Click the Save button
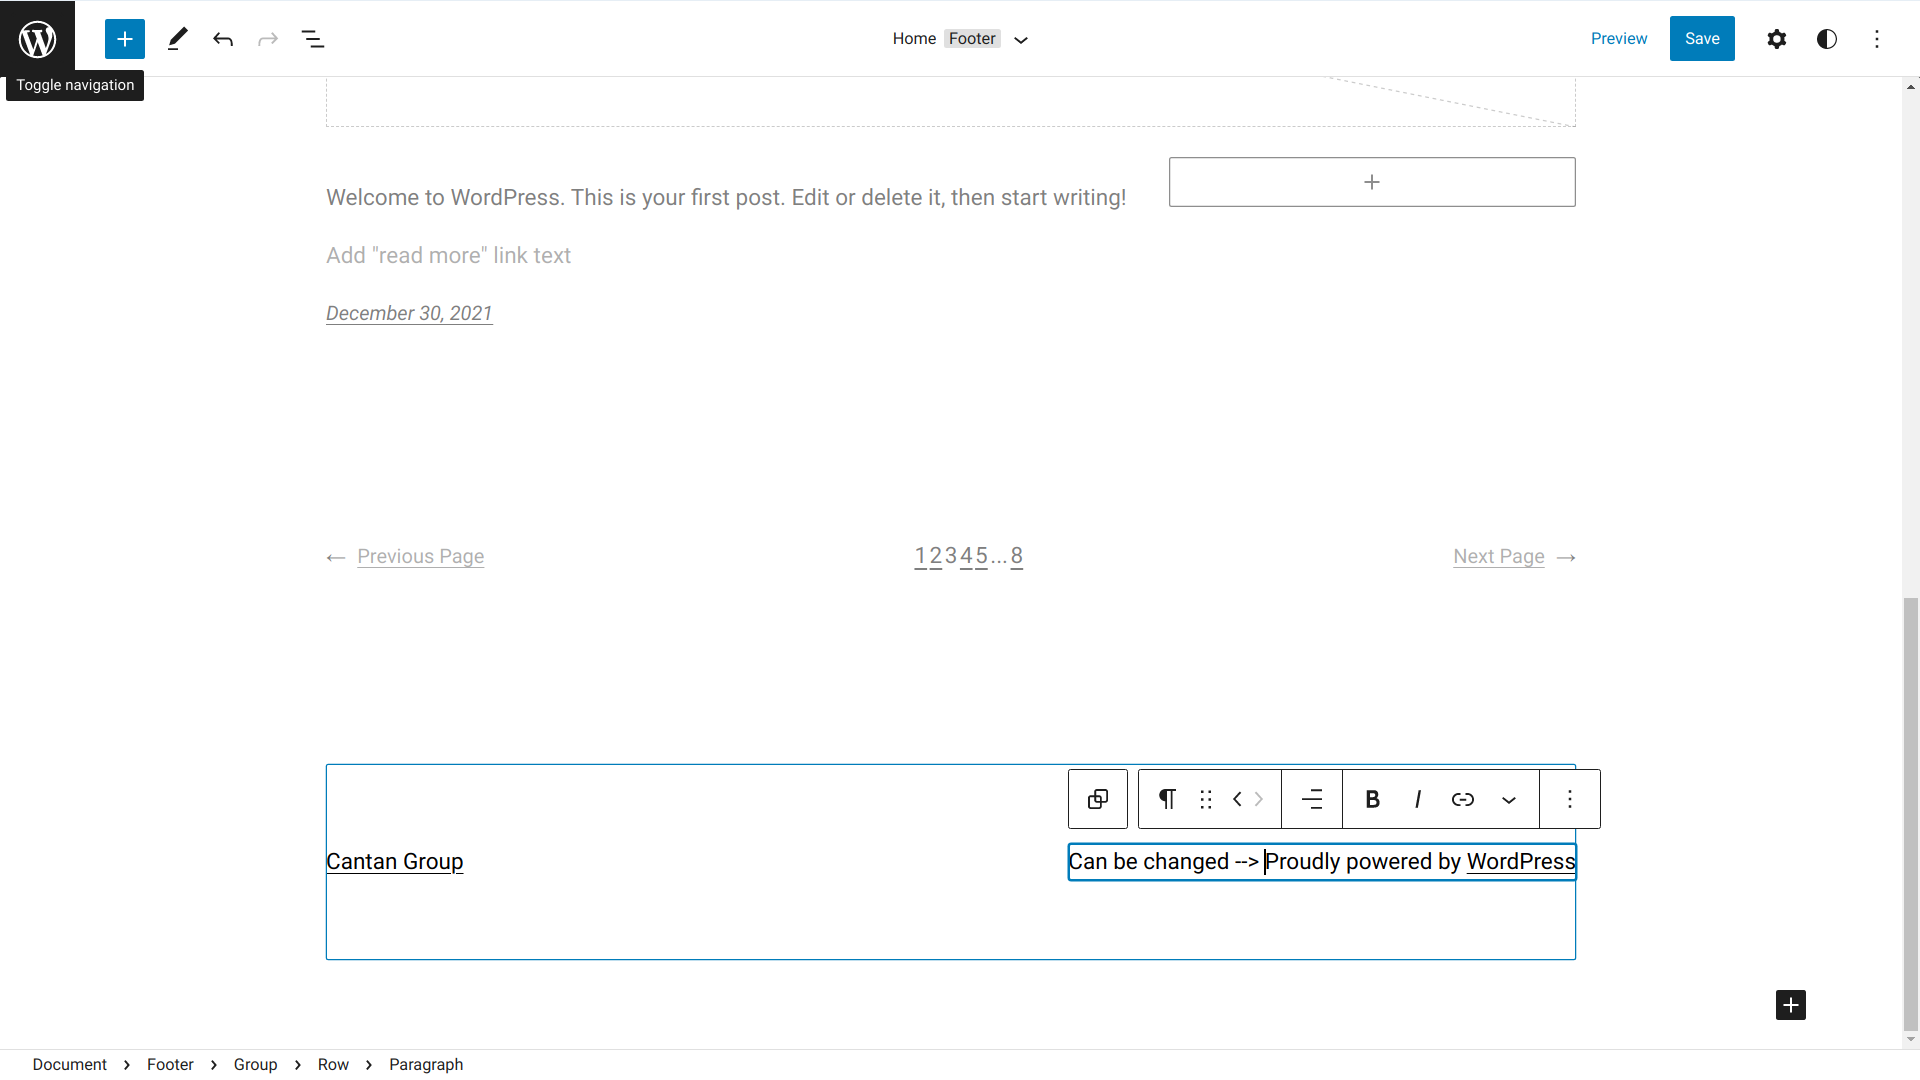The image size is (1920, 1080). coord(1701,39)
